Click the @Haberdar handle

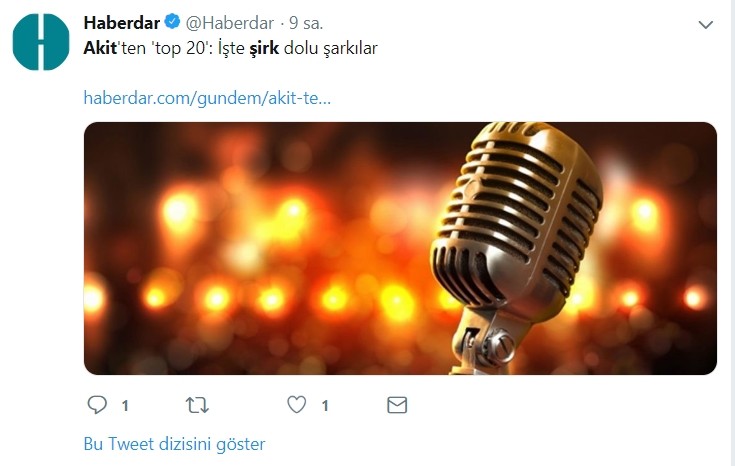[230, 23]
